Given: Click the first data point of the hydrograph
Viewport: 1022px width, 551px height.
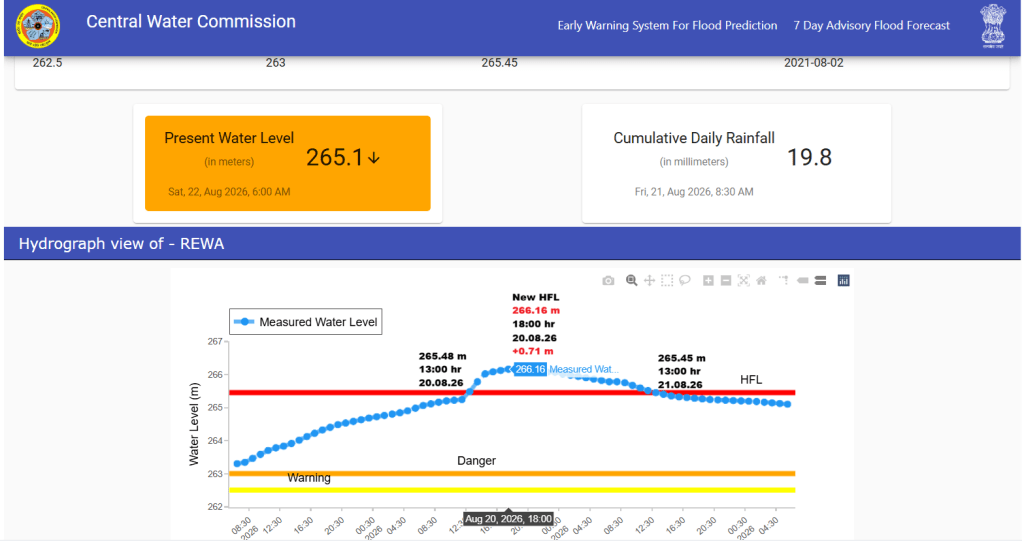Looking at the screenshot, I should [x=237, y=464].
